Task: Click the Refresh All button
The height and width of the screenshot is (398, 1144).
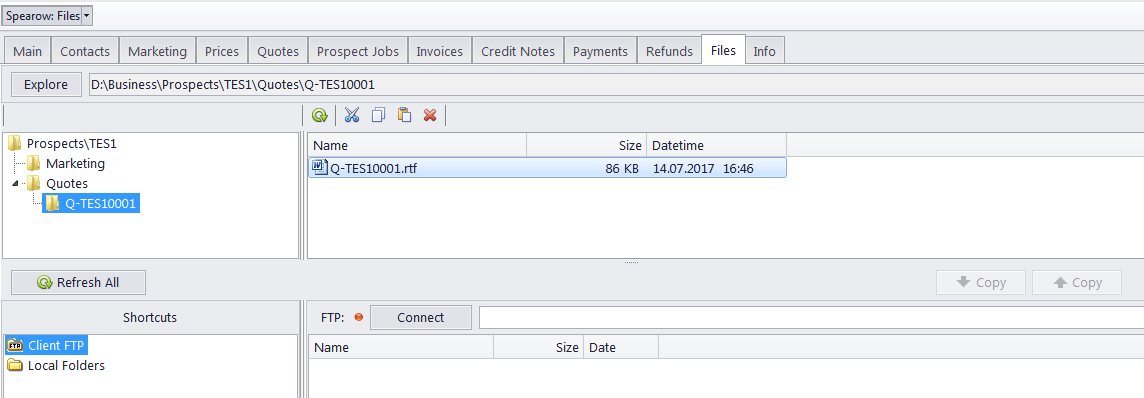Action: click(78, 282)
